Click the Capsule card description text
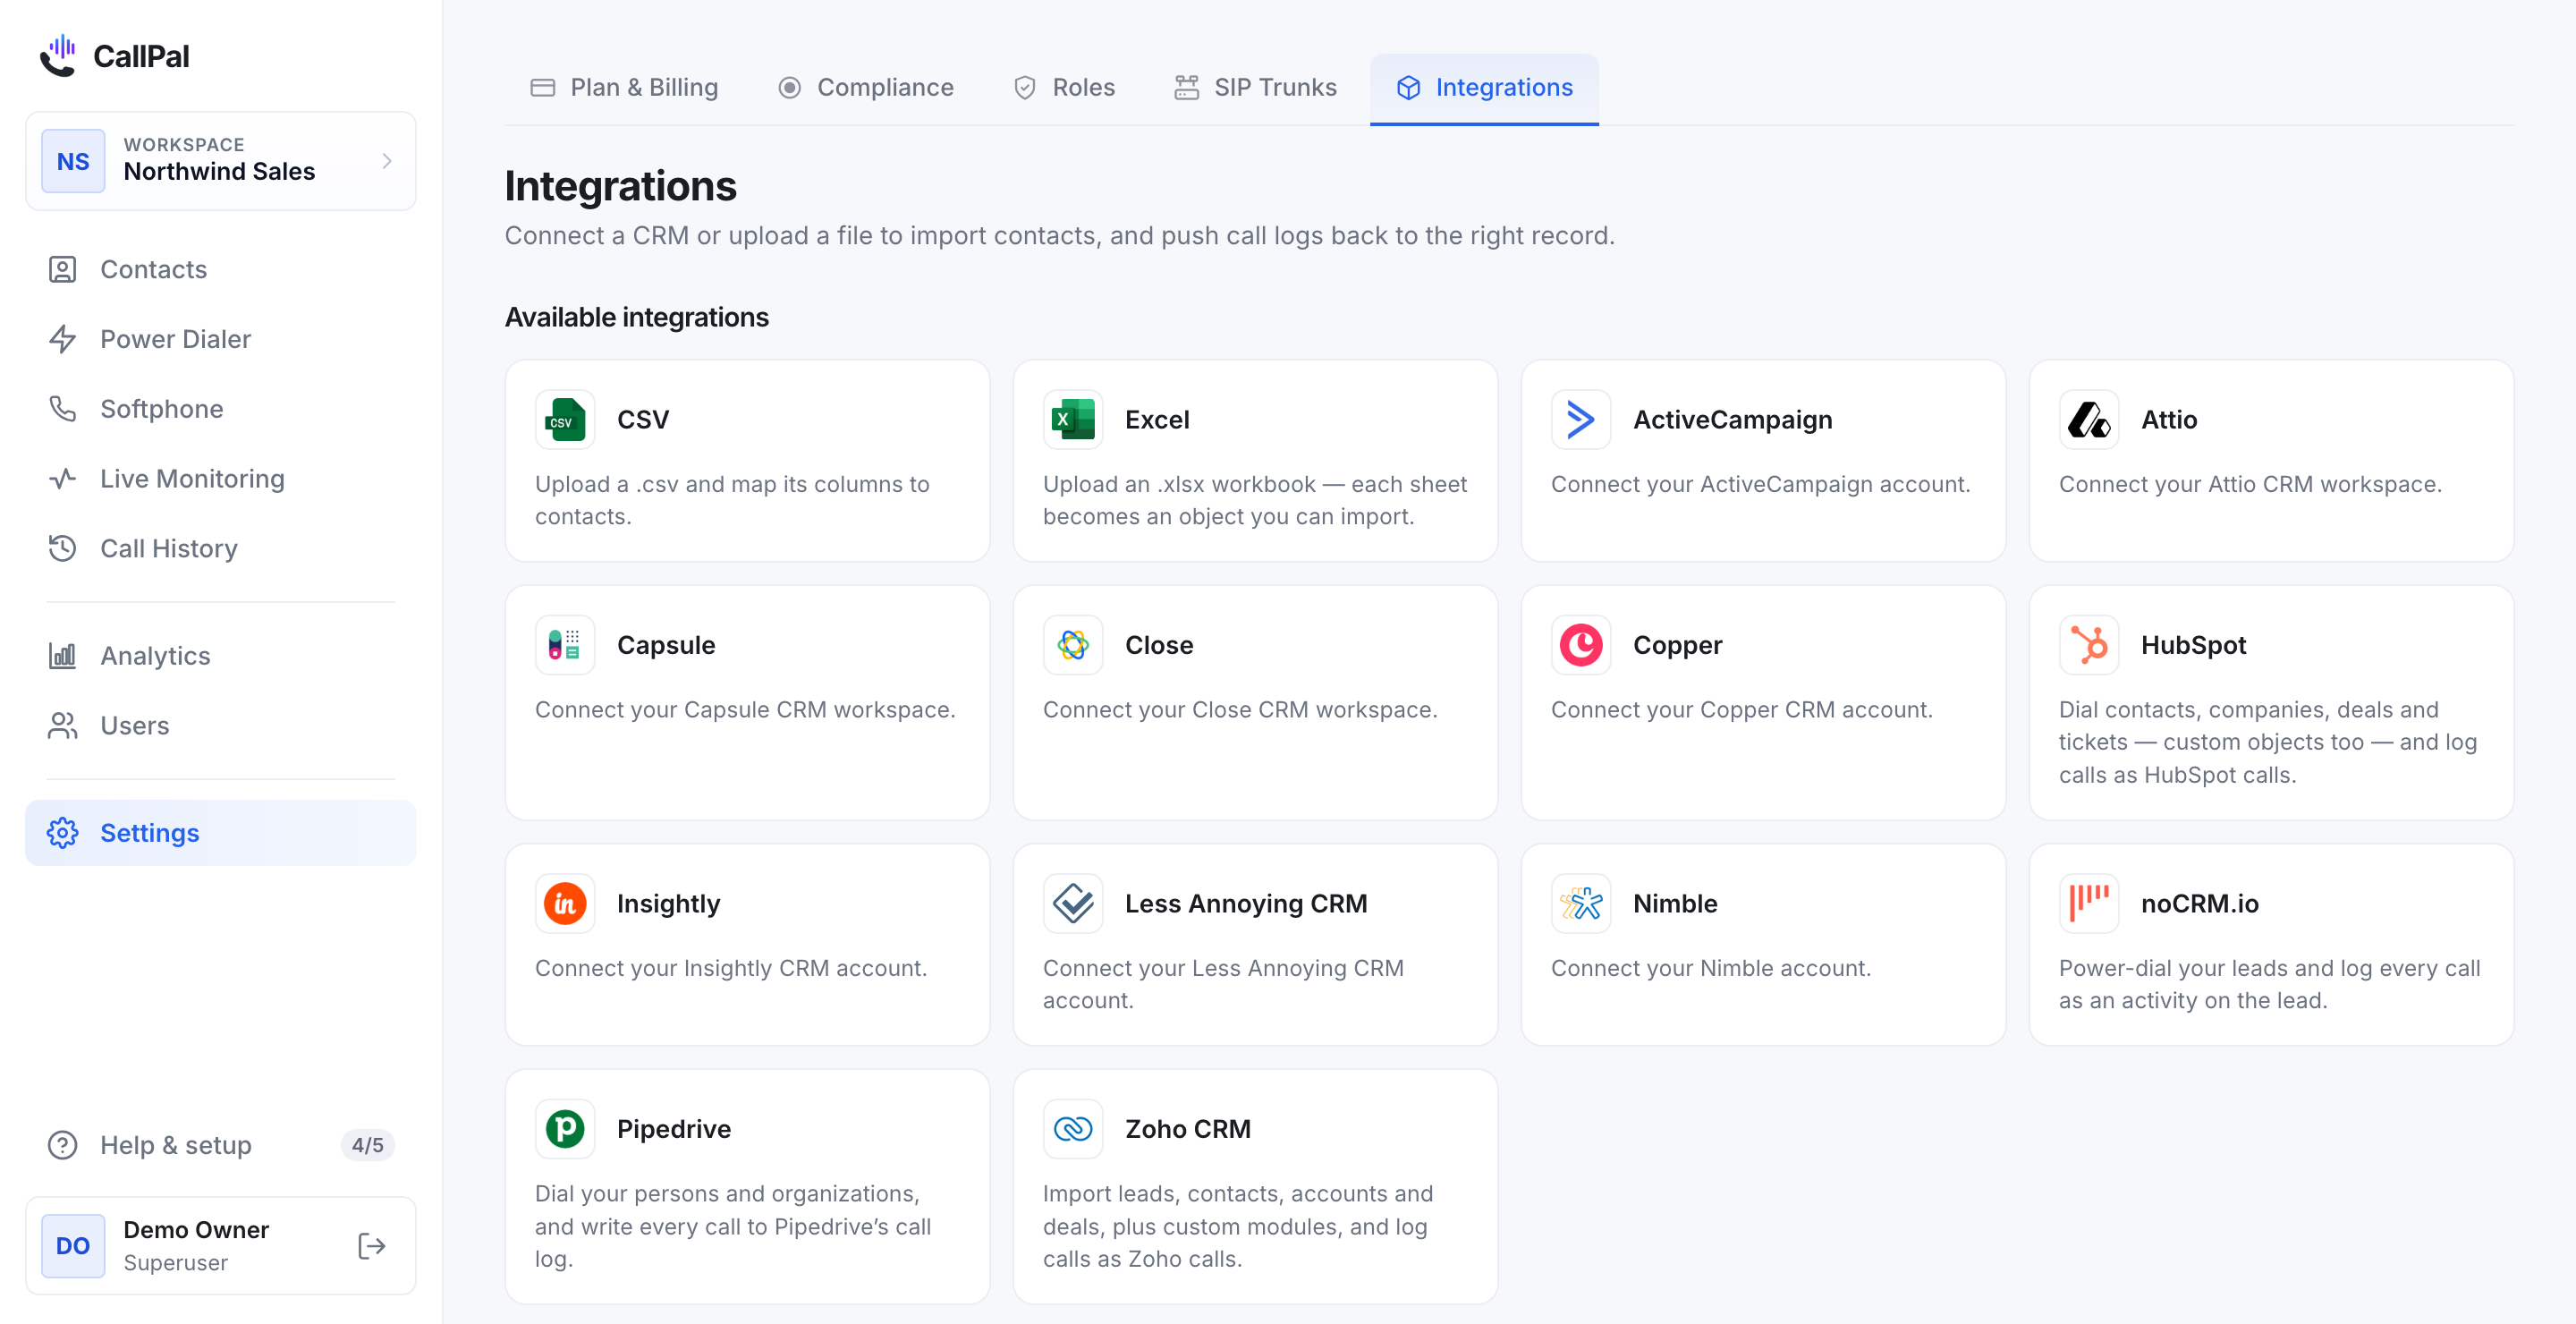The image size is (2576, 1324). click(745, 710)
